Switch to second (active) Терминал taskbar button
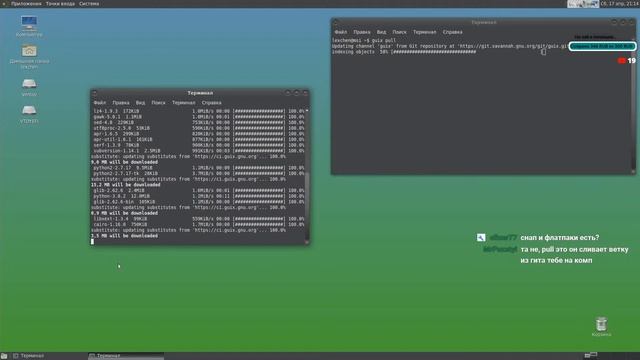Viewport: 640px width, 360px height. coord(126,356)
